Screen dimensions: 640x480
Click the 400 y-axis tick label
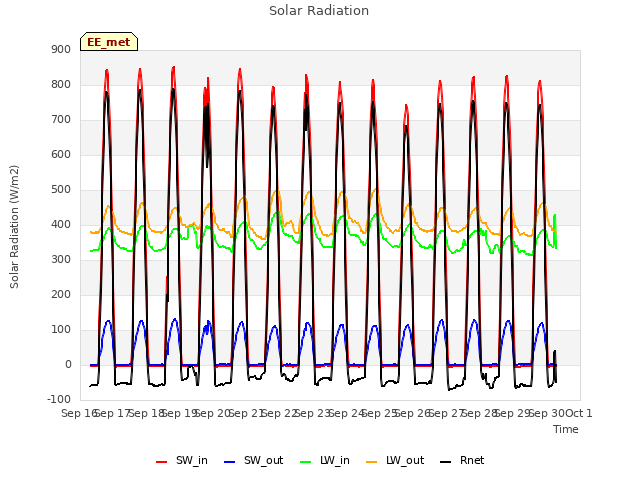[x=61, y=224]
